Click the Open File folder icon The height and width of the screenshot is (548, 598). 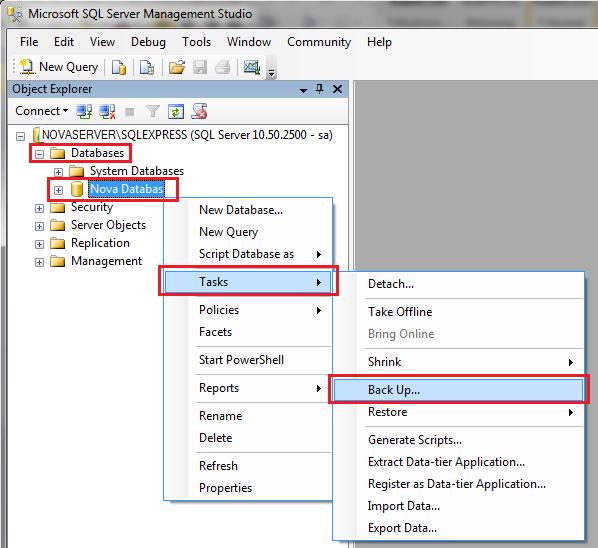pyautogui.click(x=177, y=67)
